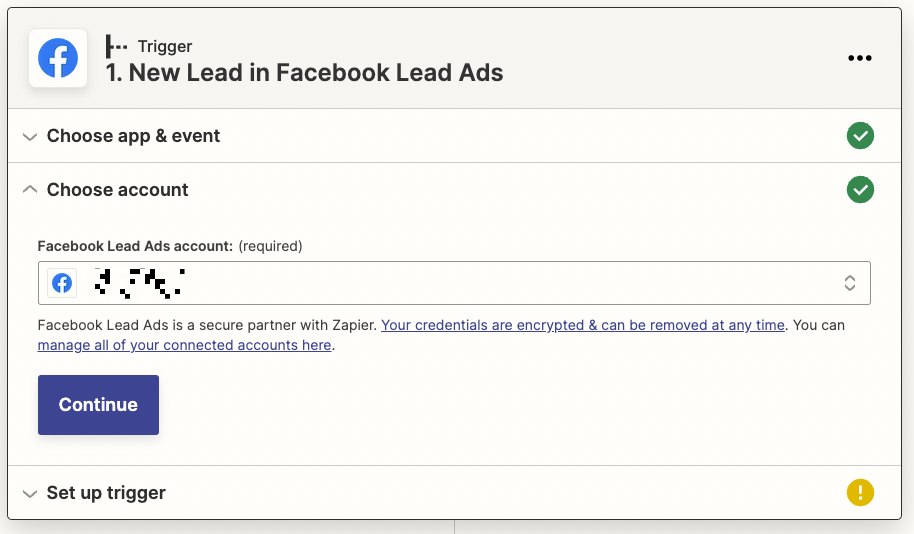
Task: Click the large Facebook app icon
Action: pyautogui.click(x=58, y=59)
